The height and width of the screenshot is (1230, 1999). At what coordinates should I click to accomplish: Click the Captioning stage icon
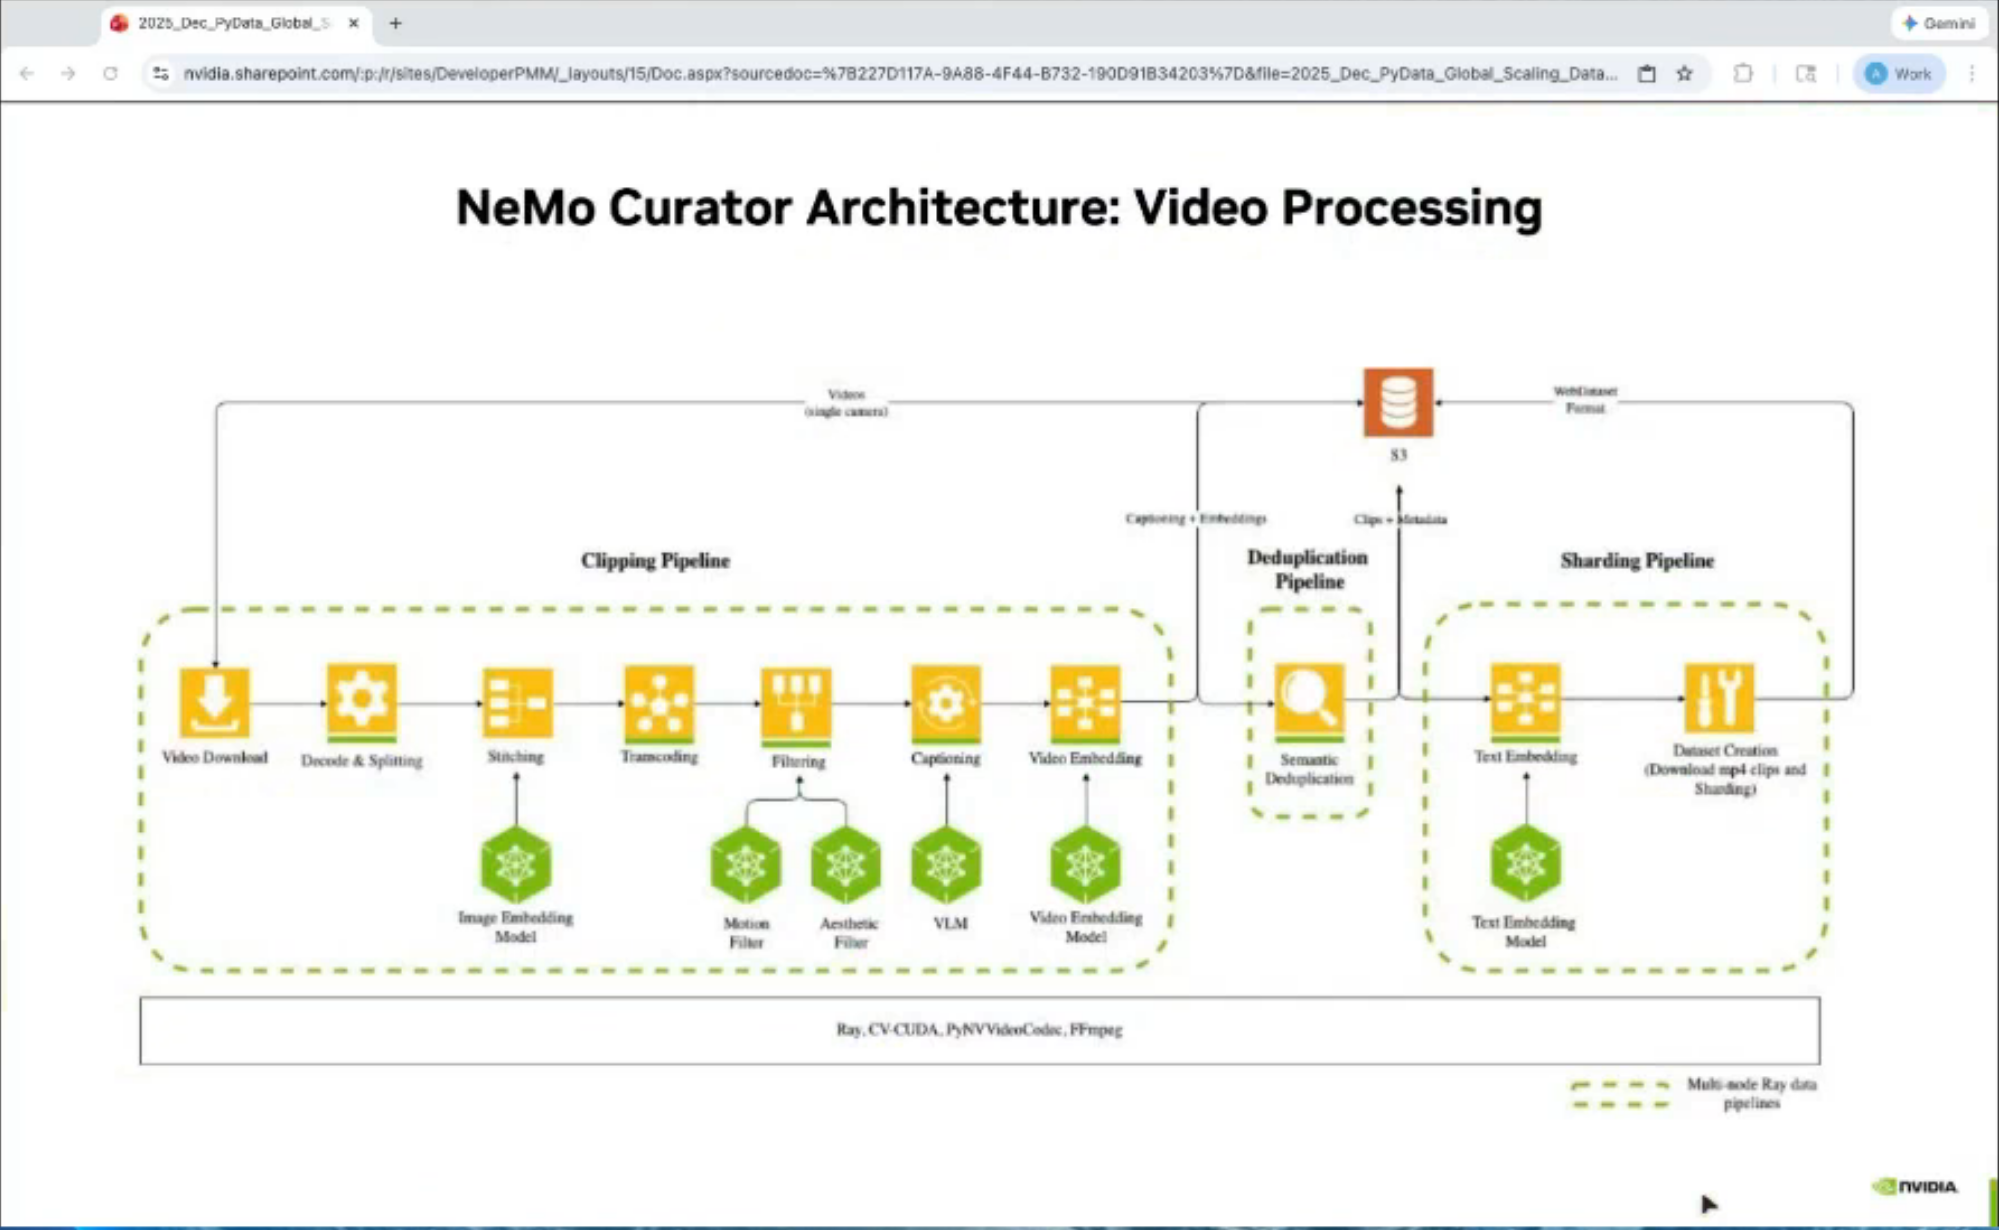tap(945, 702)
